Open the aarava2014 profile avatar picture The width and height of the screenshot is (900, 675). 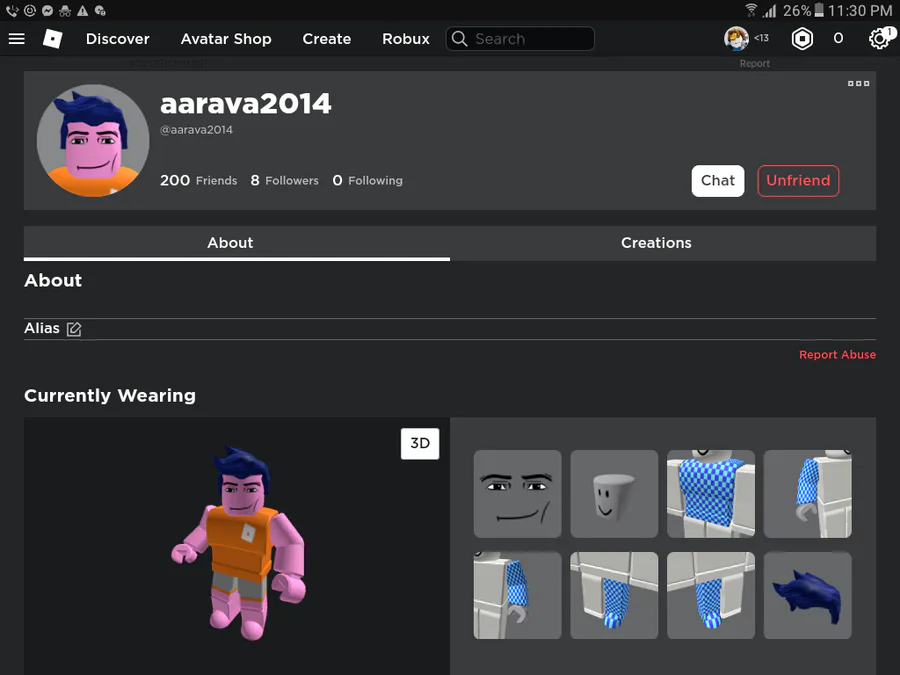(93, 141)
